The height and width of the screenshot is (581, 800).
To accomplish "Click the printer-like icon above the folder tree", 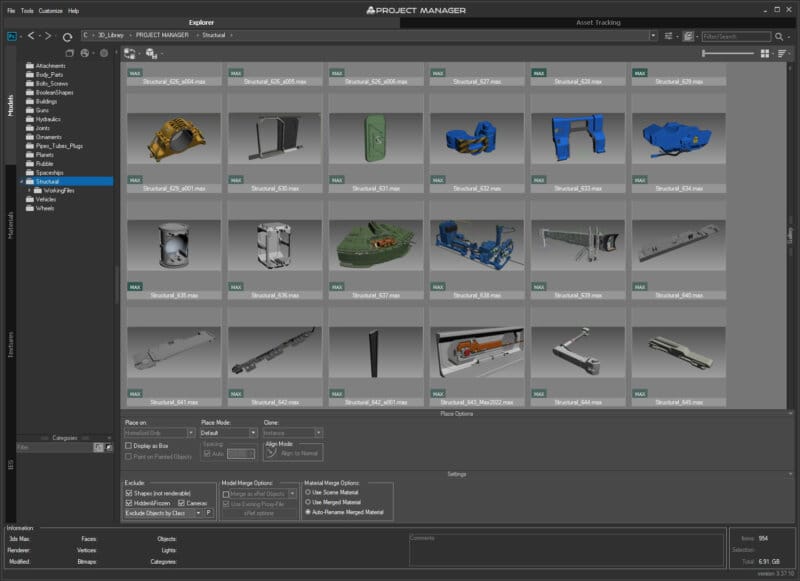I will pyautogui.click(x=85, y=53).
